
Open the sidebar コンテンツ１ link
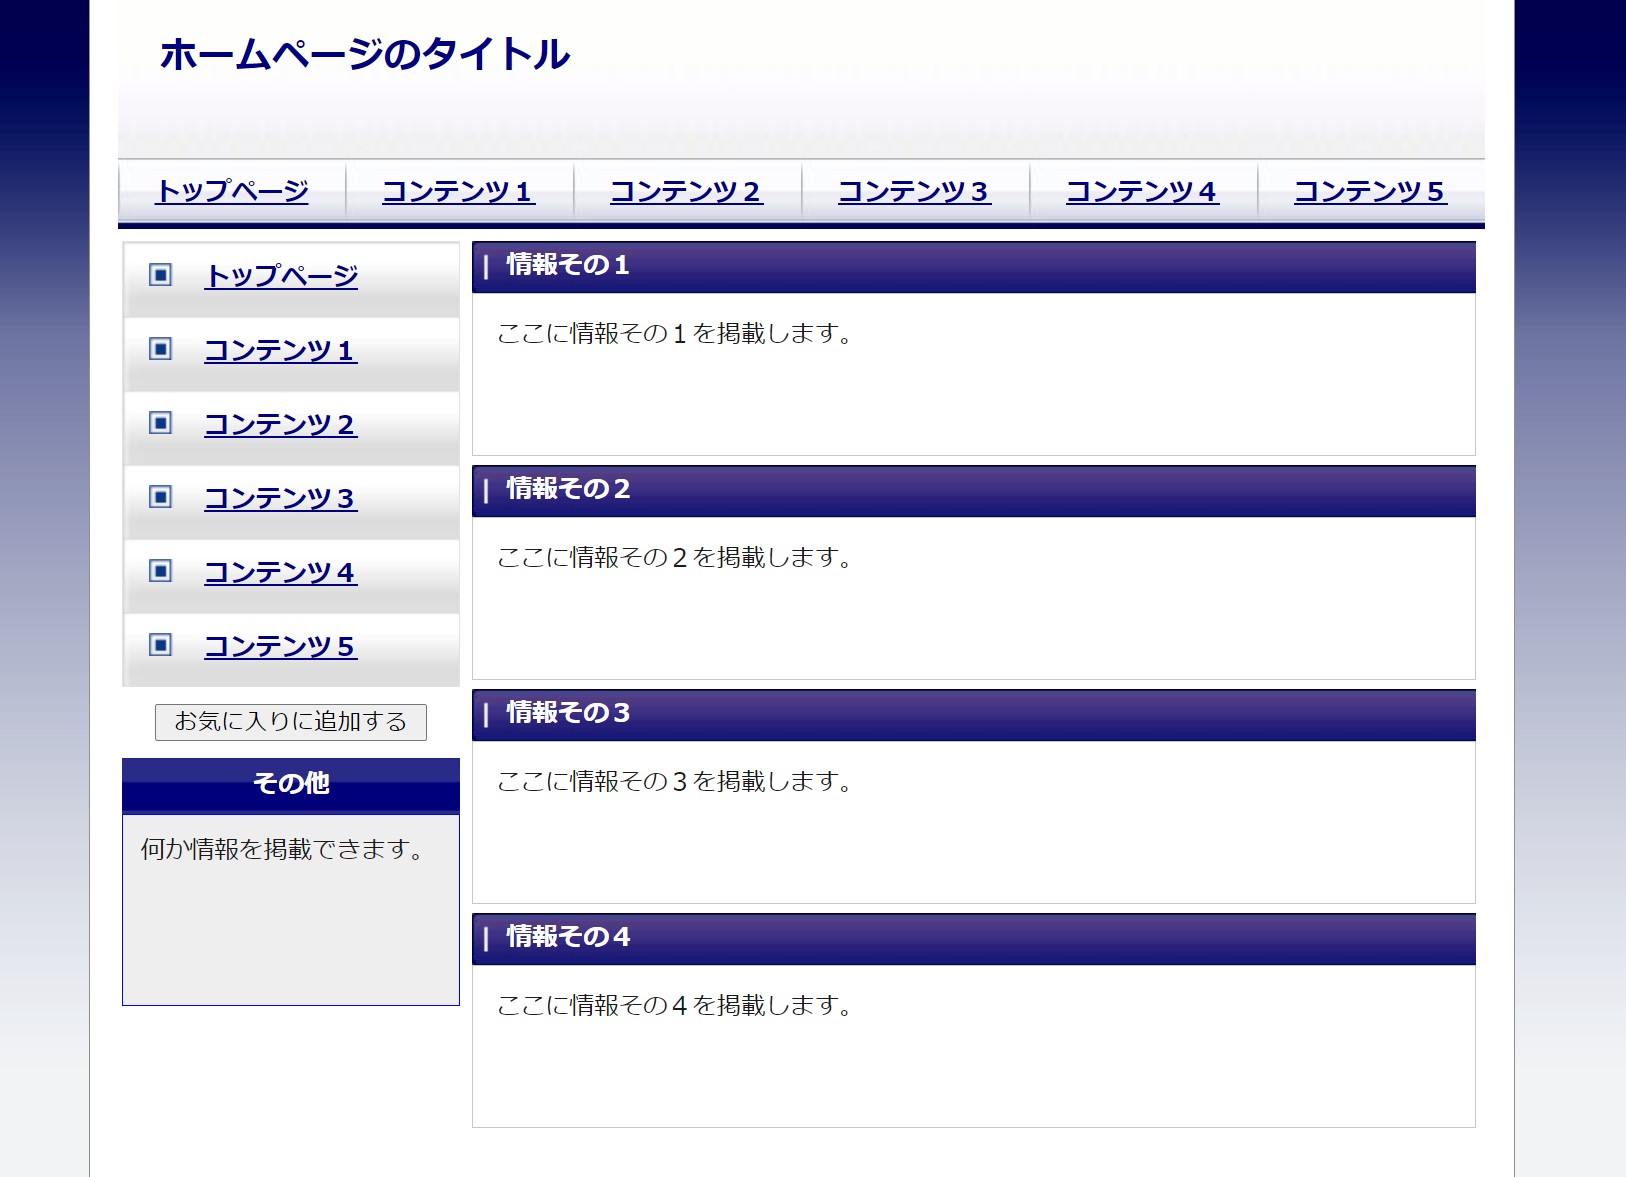click(281, 350)
